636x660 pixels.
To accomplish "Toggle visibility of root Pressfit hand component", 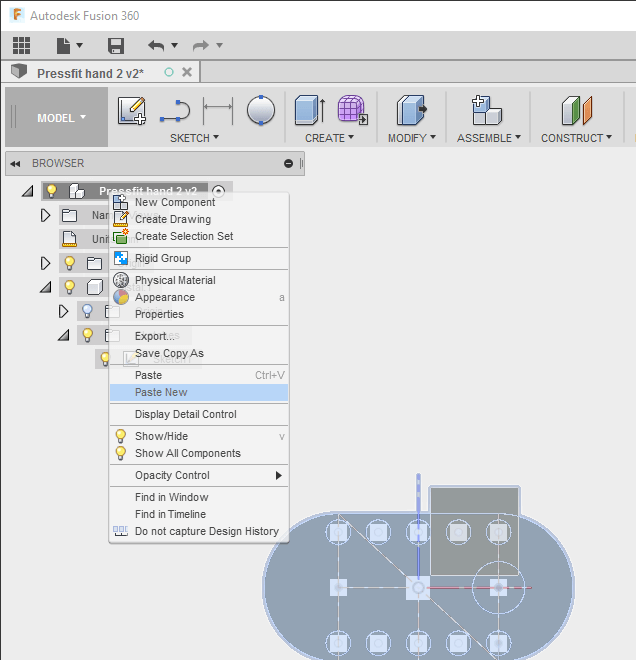I will coord(51,191).
